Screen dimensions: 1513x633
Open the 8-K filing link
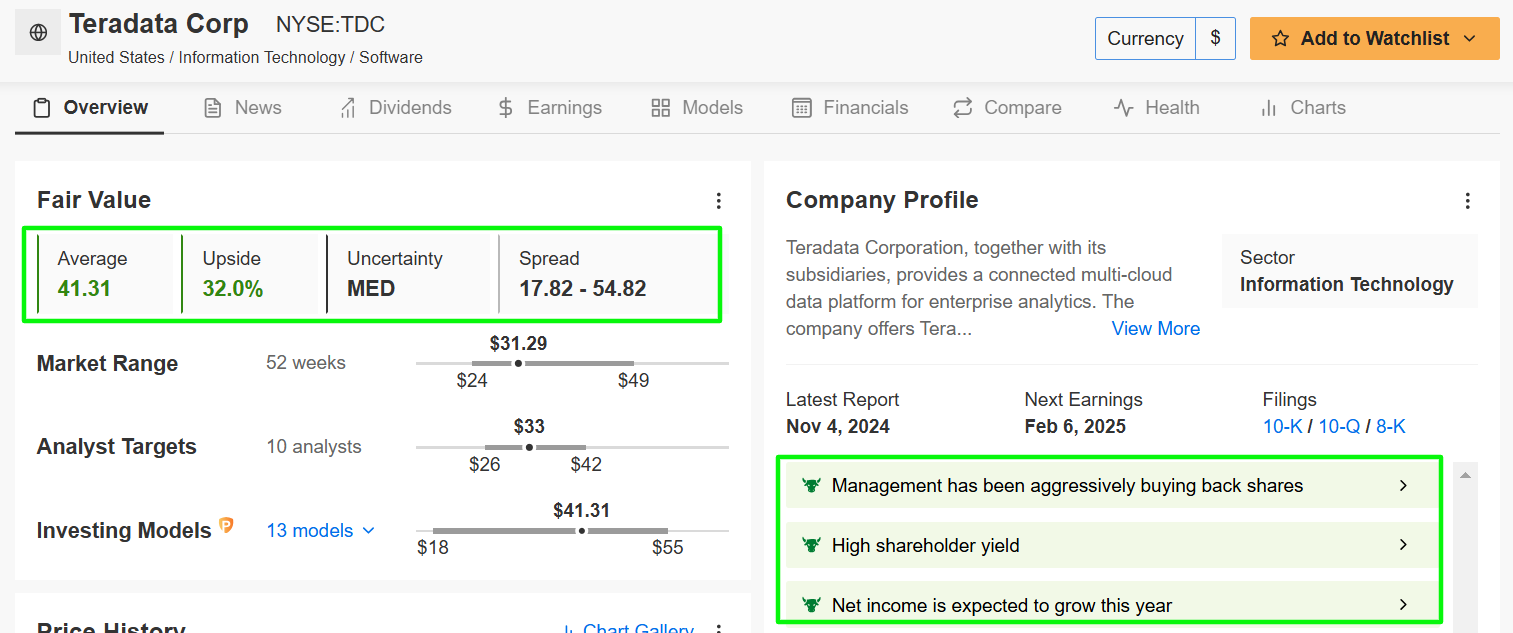(1391, 426)
